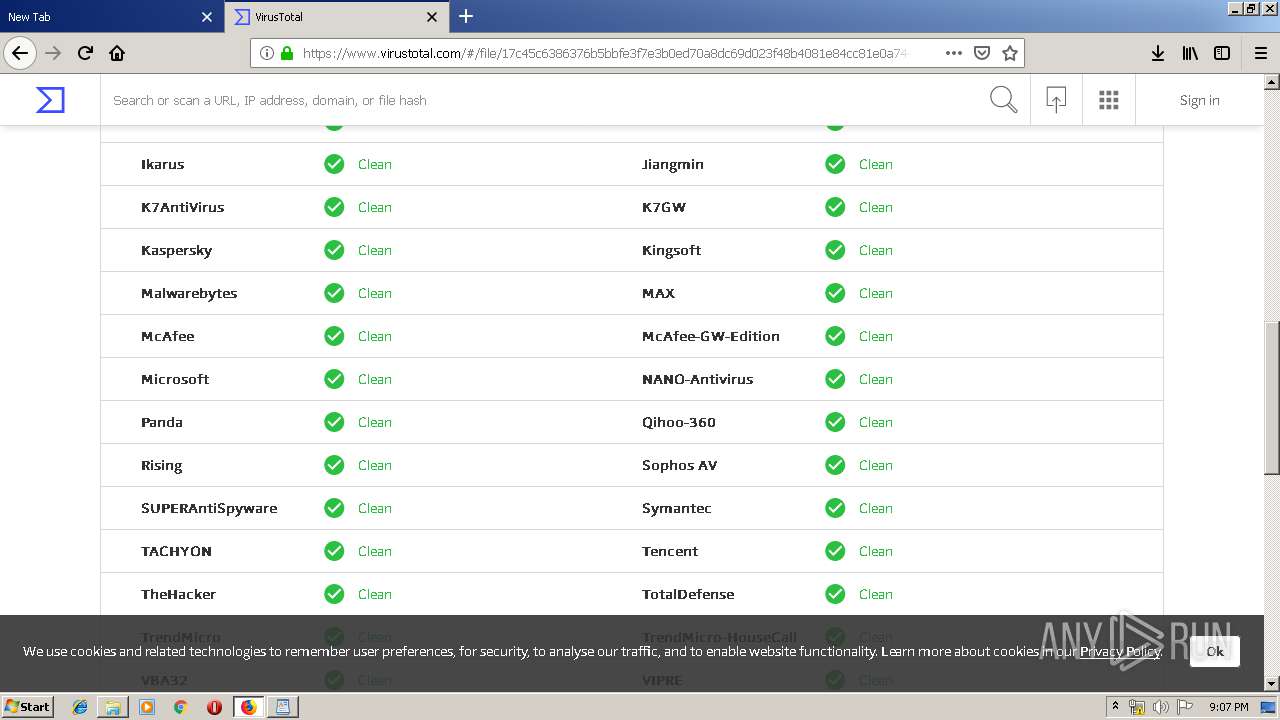Click the VirusTotal sigma logo
Viewport: 1280px width, 720px height.
pos(50,100)
